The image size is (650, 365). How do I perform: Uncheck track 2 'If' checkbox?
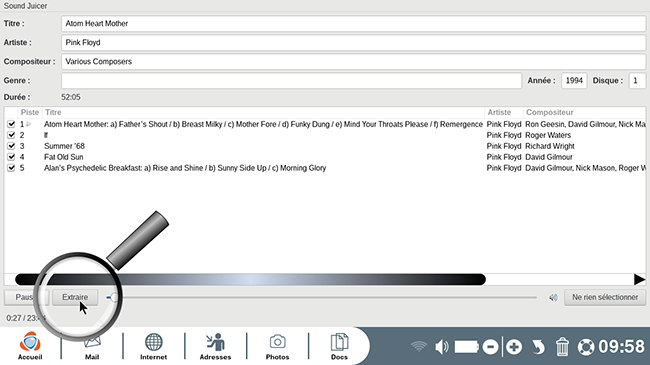point(11,135)
